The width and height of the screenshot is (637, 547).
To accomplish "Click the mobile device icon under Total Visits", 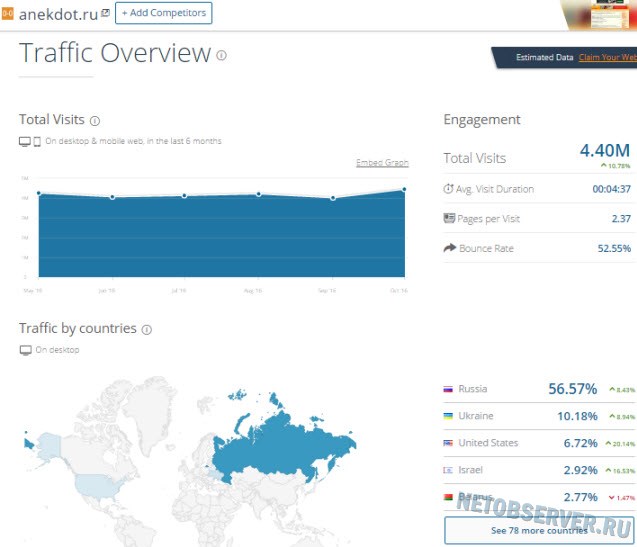I will tap(37, 141).
